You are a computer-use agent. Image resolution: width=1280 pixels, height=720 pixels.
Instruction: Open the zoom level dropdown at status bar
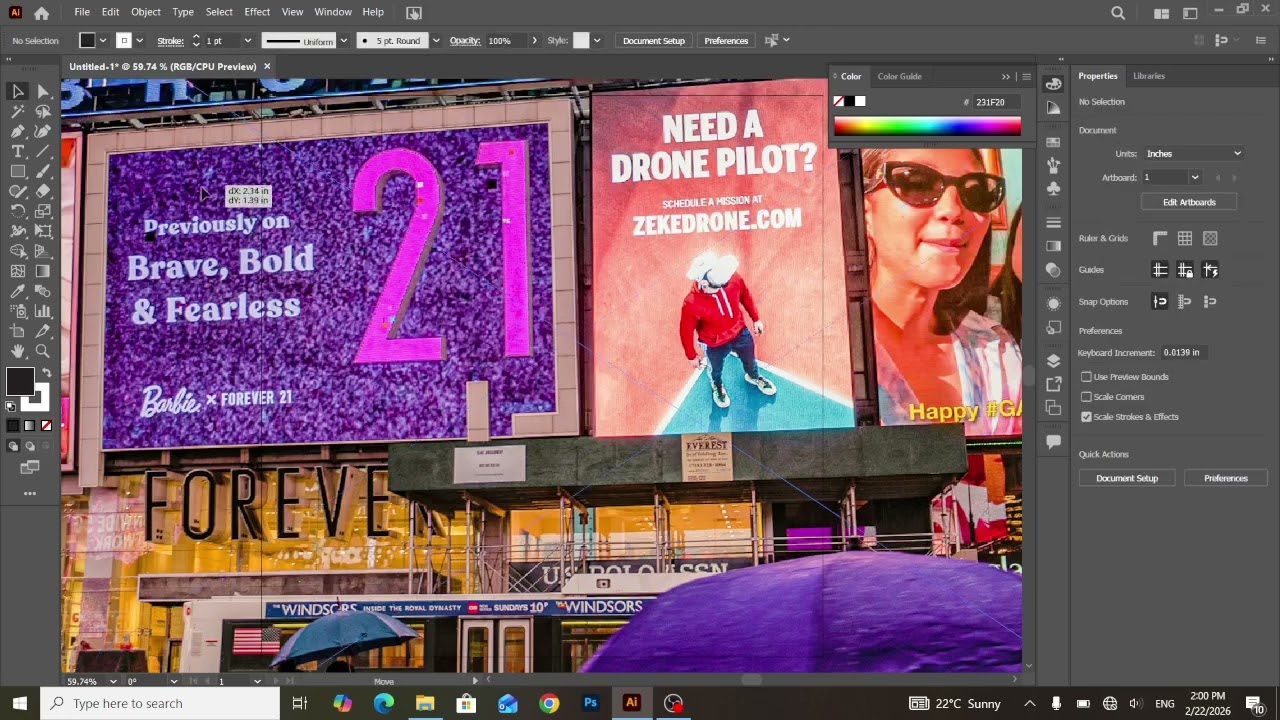click(114, 681)
